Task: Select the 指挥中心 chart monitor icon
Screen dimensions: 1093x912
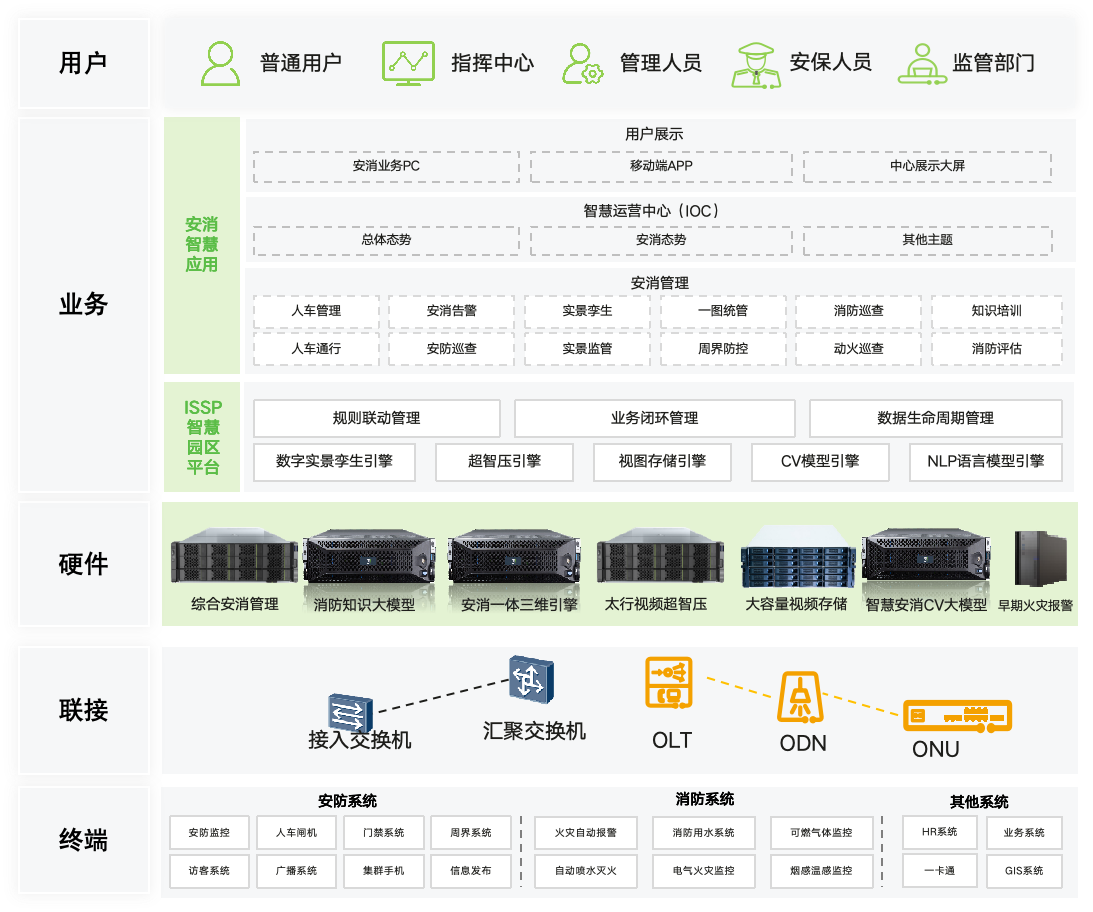Action: [x=408, y=62]
